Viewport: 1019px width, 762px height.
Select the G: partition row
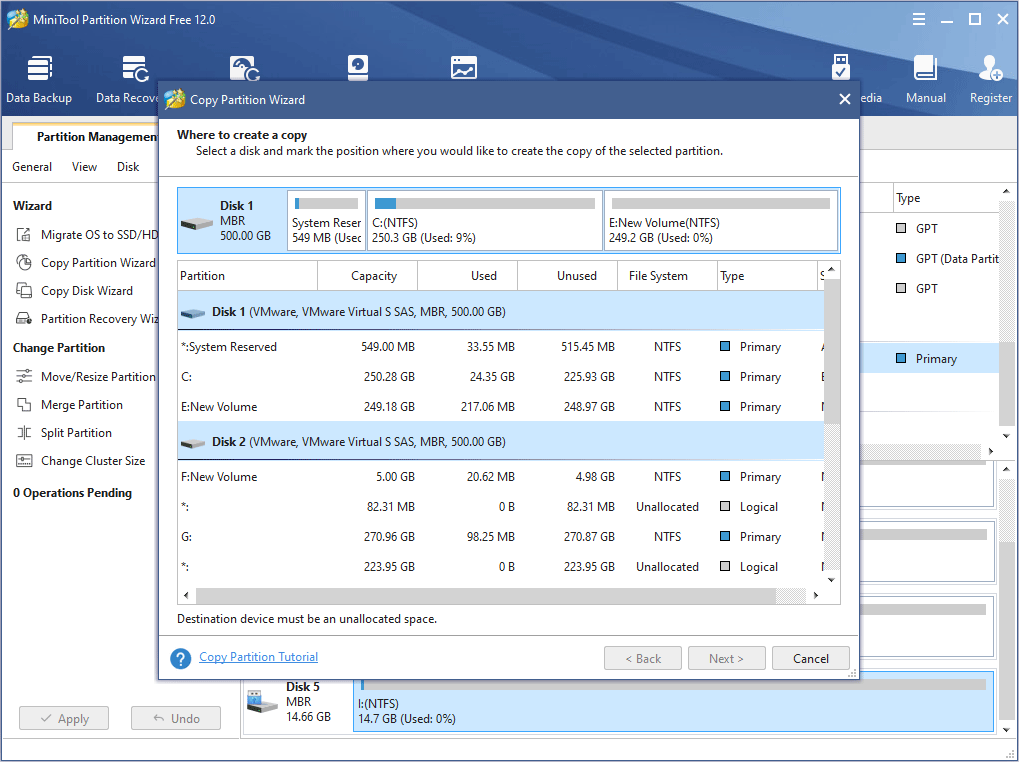pyautogui.click(x=501, y=537)
